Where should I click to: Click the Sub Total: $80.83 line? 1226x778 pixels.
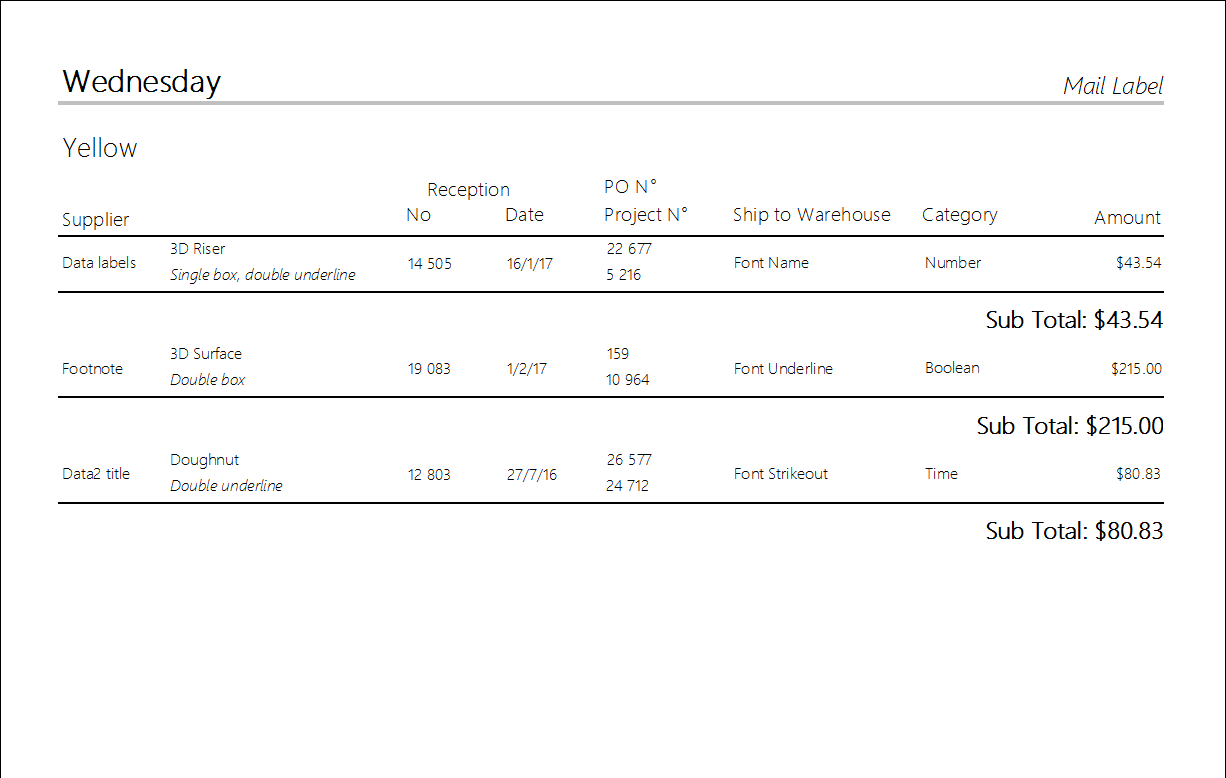coord(1073,531)
